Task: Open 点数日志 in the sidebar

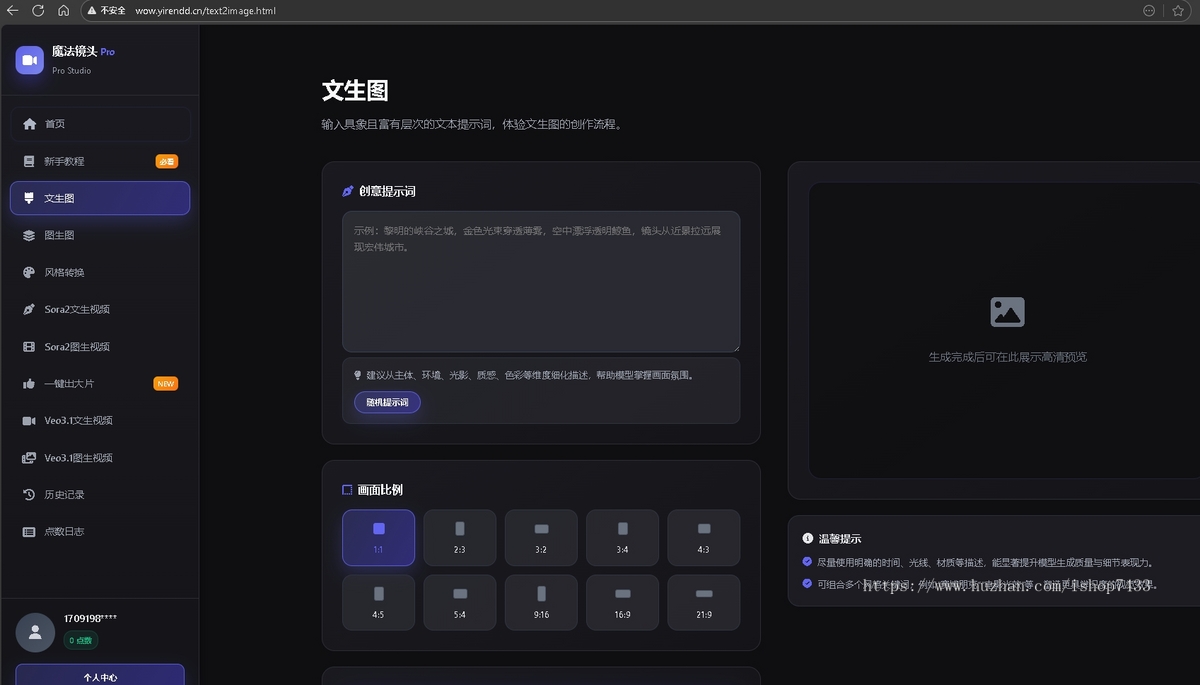Action: pyautogui.click(x=100, y=531)
